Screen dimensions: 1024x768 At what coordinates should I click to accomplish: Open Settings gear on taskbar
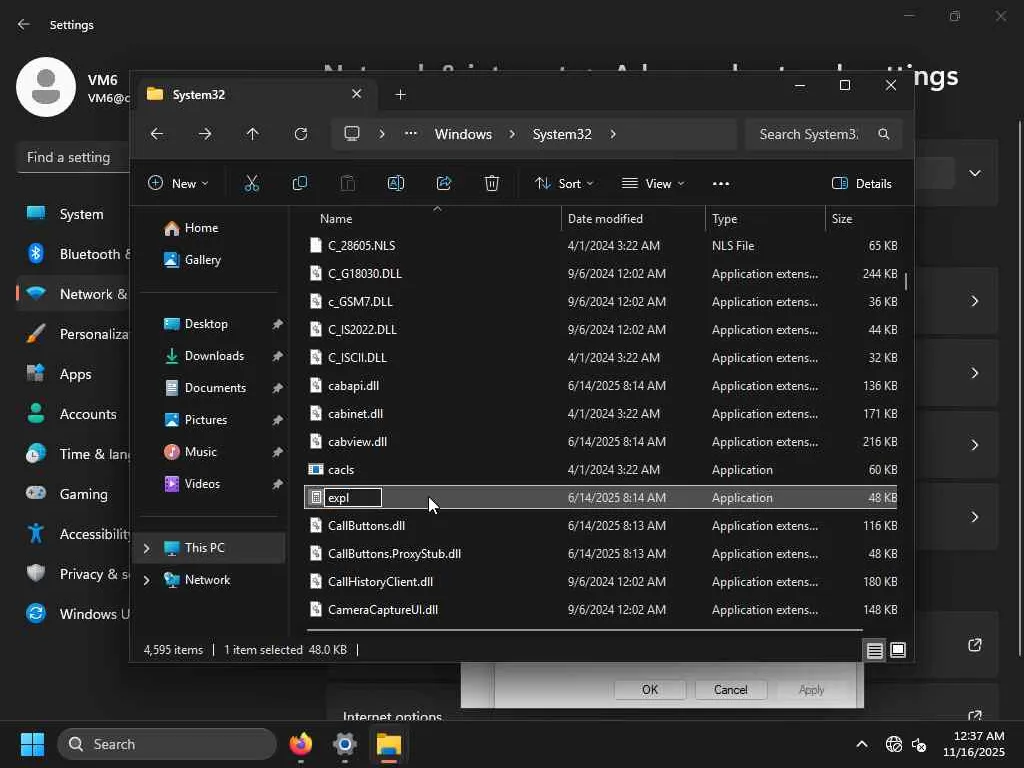pos(345,744)
